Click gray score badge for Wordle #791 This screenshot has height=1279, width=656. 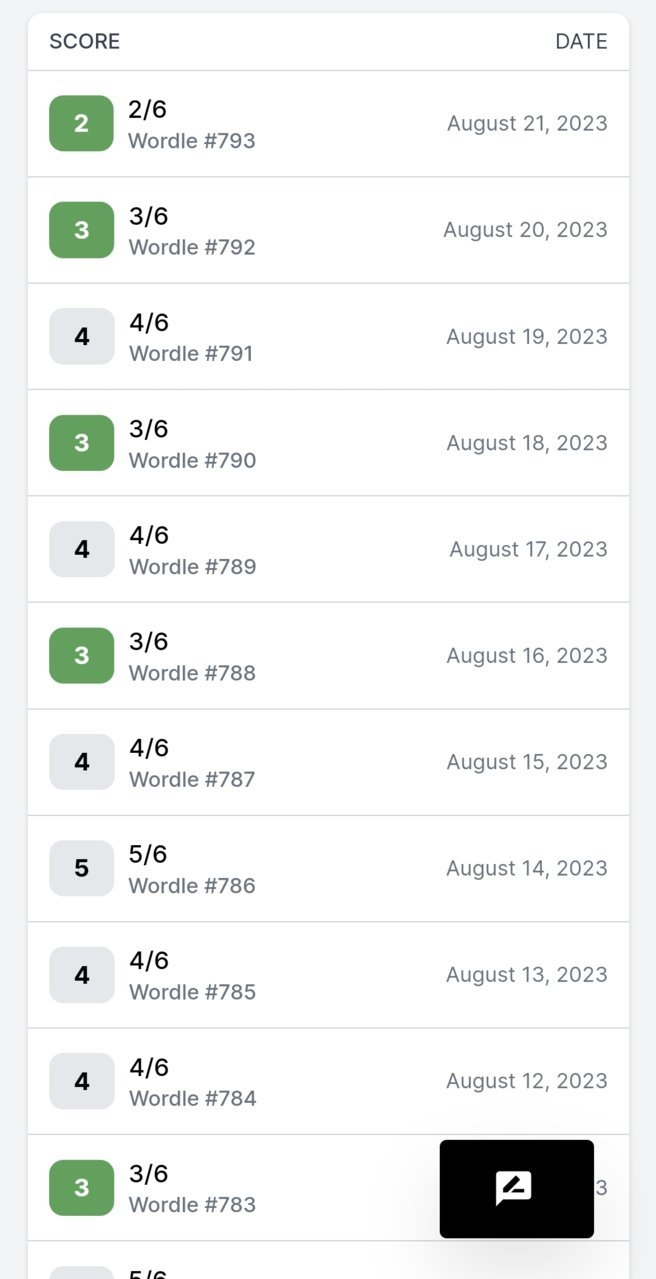tap(82, 337)
